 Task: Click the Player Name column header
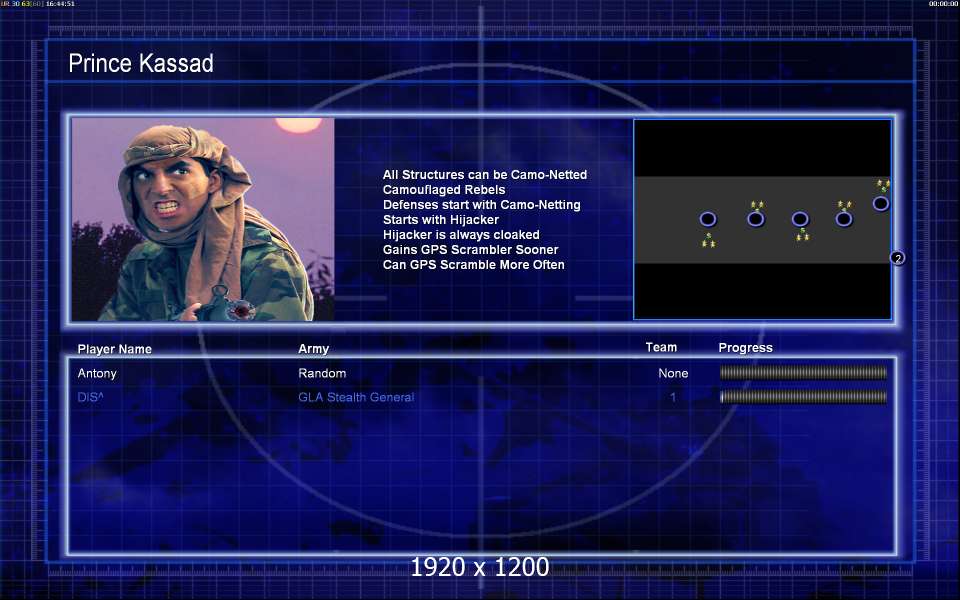click(x=114, y=349)
